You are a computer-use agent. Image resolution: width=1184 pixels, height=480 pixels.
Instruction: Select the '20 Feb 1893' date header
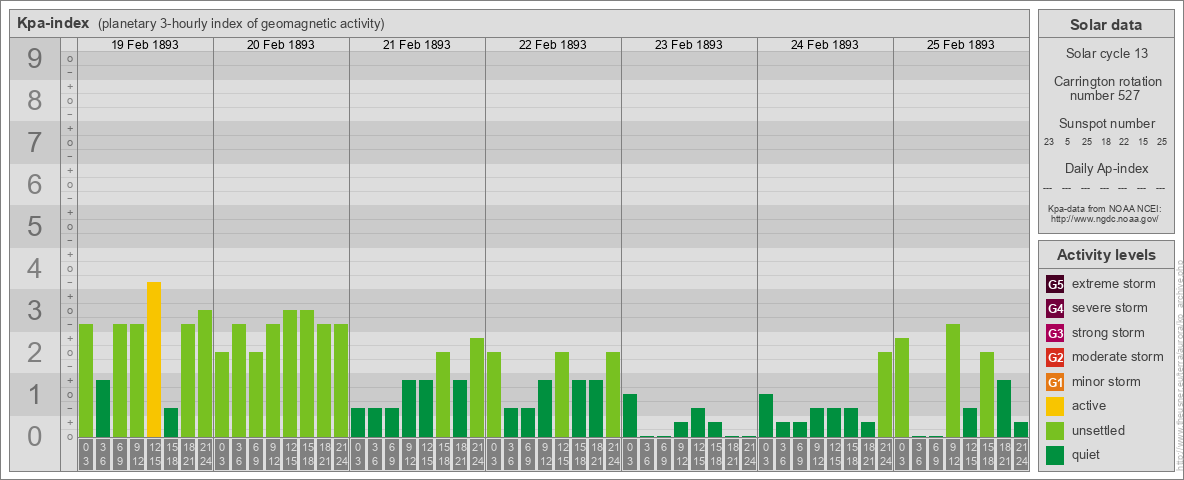pyautogui.click(x=281, y=45)
